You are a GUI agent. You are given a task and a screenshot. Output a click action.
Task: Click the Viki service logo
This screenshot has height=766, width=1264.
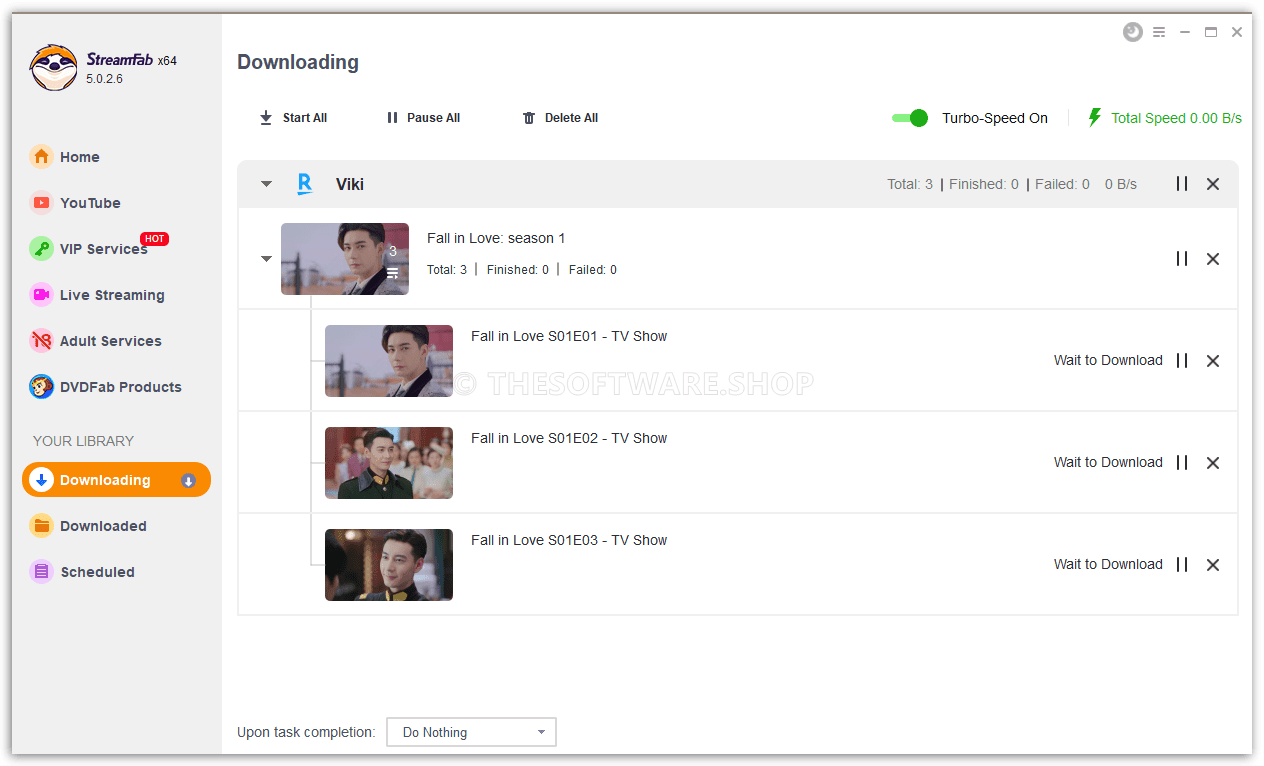[305, 184]
